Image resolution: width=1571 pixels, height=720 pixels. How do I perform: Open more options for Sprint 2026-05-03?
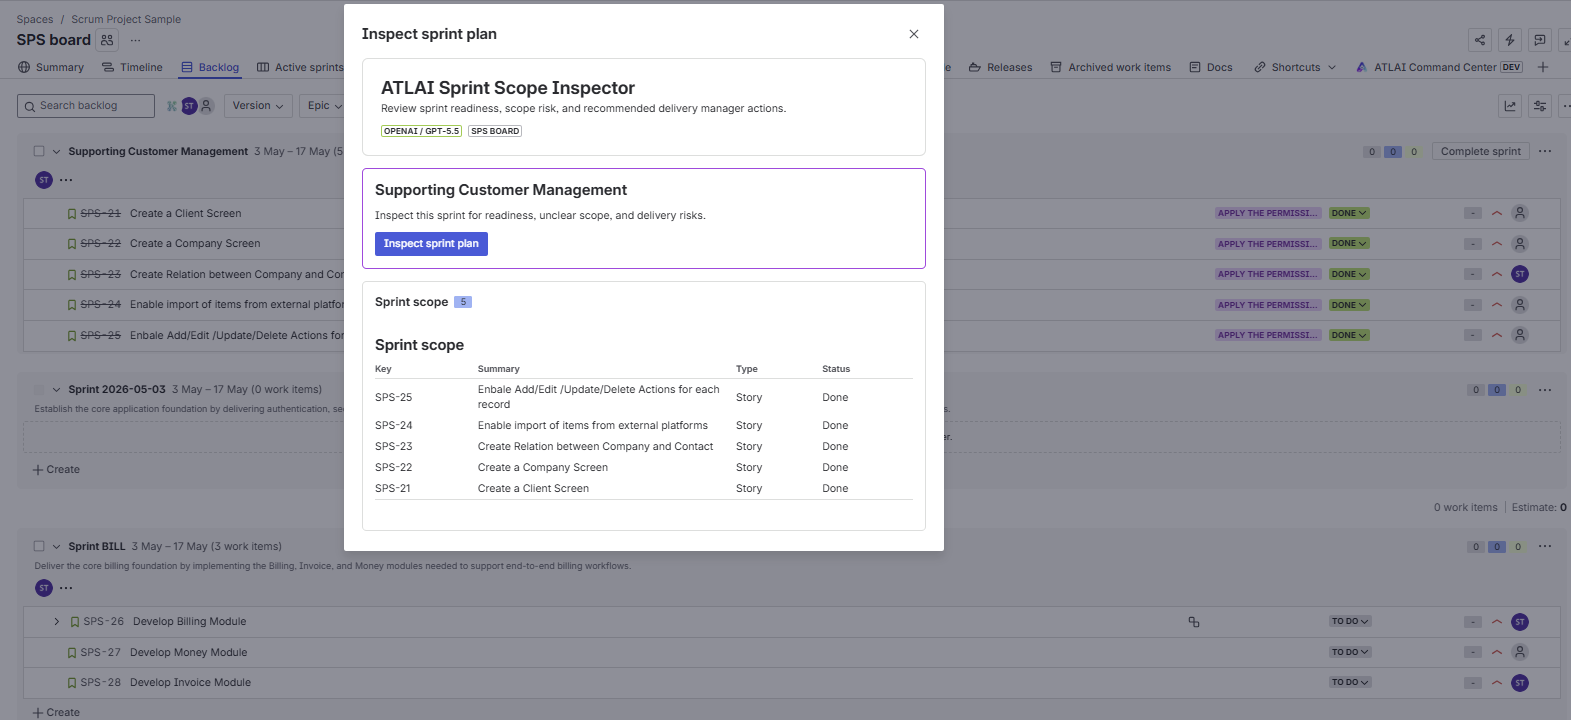click(x=1545, y=390)
